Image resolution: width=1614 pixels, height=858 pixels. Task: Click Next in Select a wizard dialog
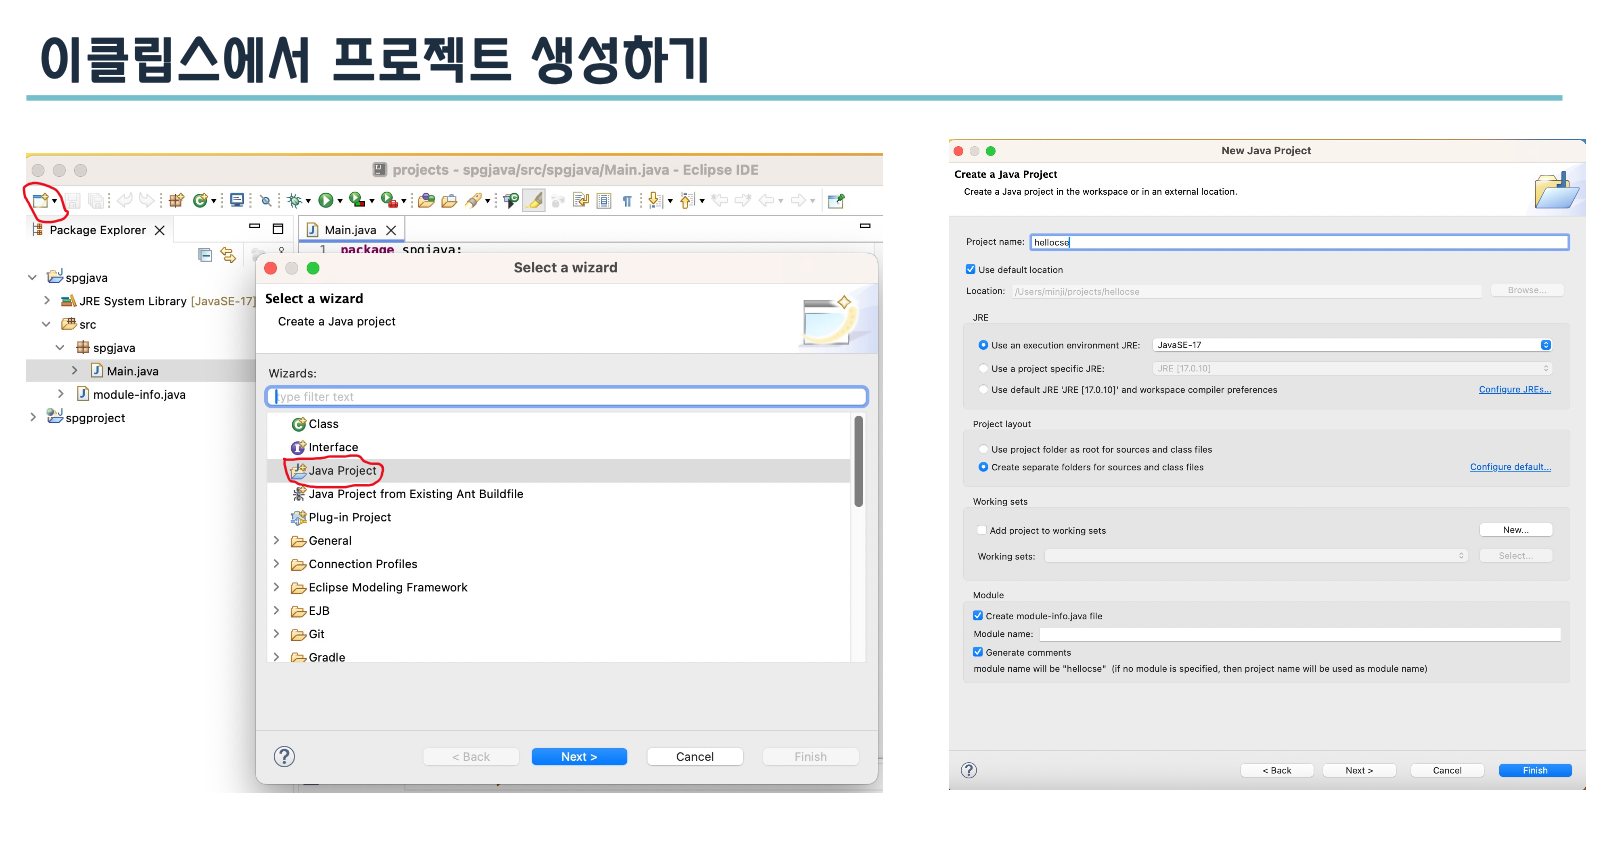point(579,757)
